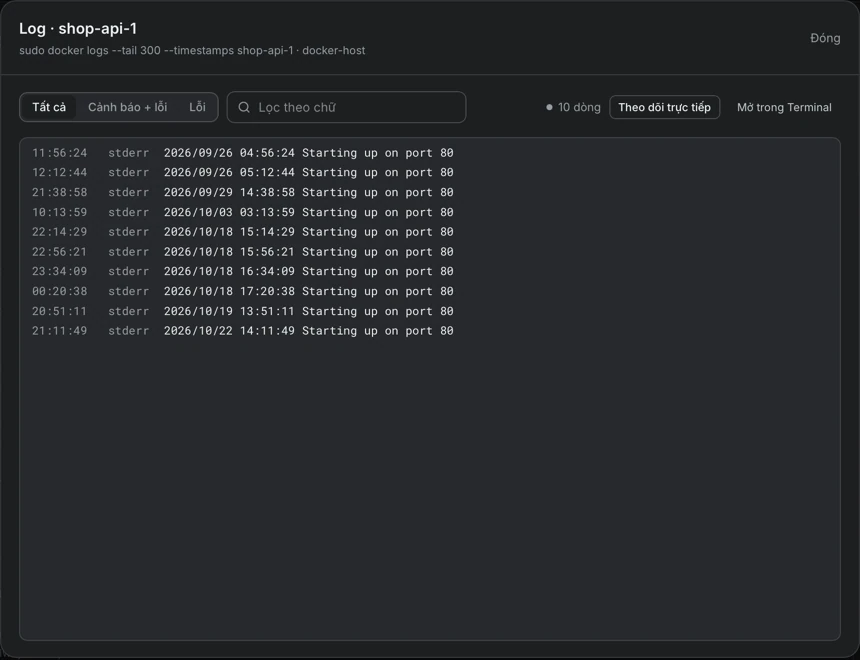Select log line timestamped 22:56:21
The height and width of the screenshot is (660, 860).
click(429, 251)
